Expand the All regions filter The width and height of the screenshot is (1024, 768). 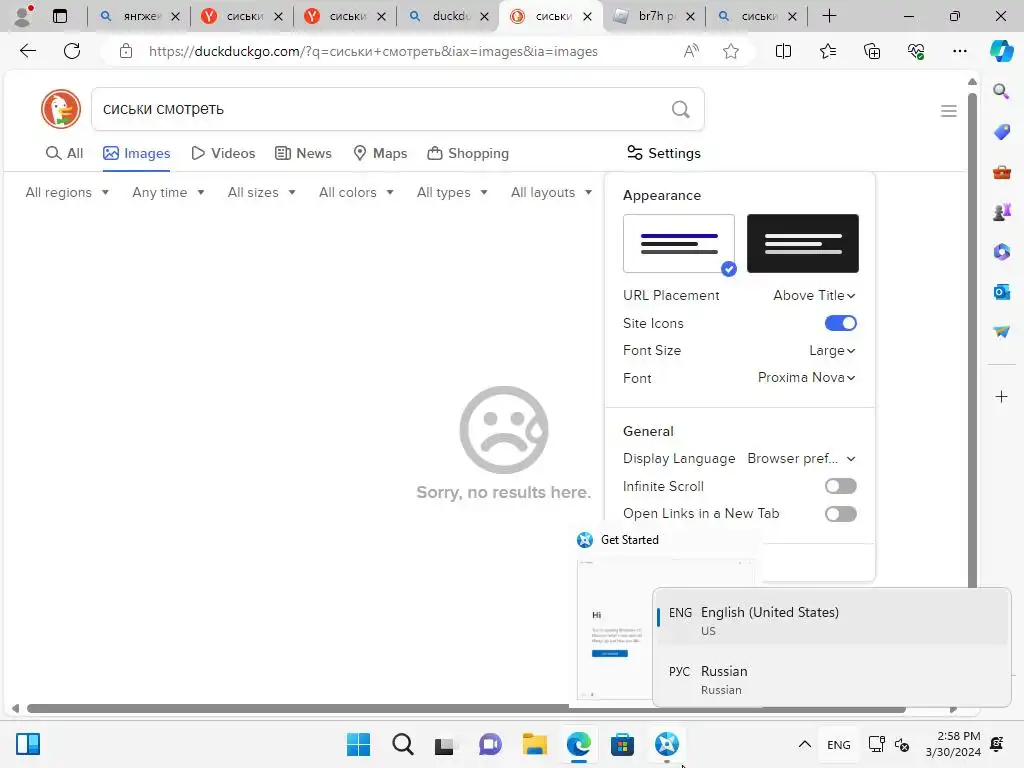click(x=67, y=193)
